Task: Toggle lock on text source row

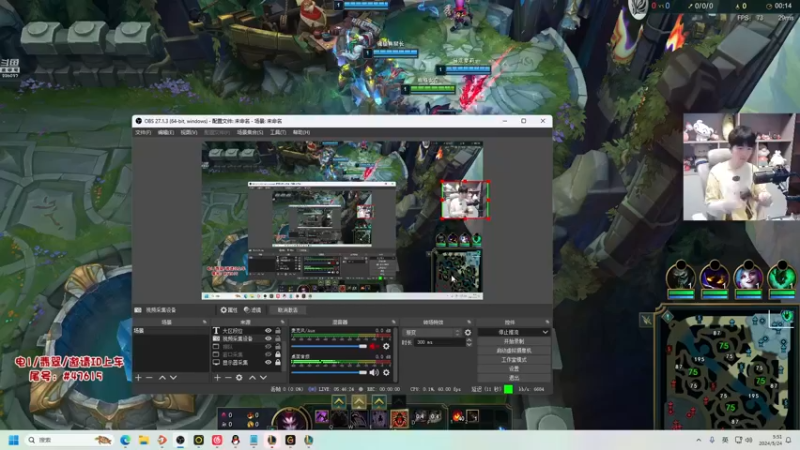Action: (278, 331)
